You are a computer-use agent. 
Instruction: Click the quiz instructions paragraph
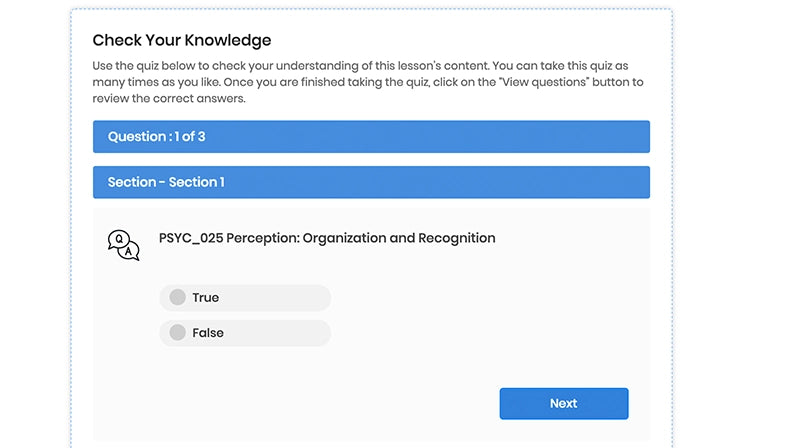(x=368, y=82)
